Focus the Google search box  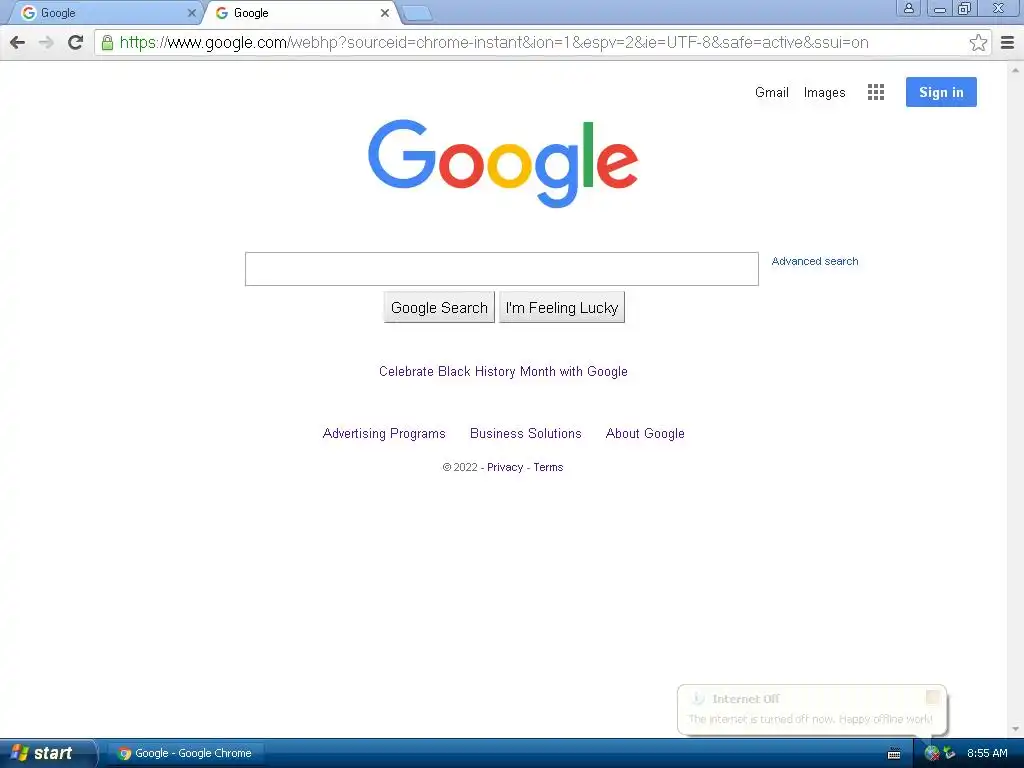pos(502,269)
